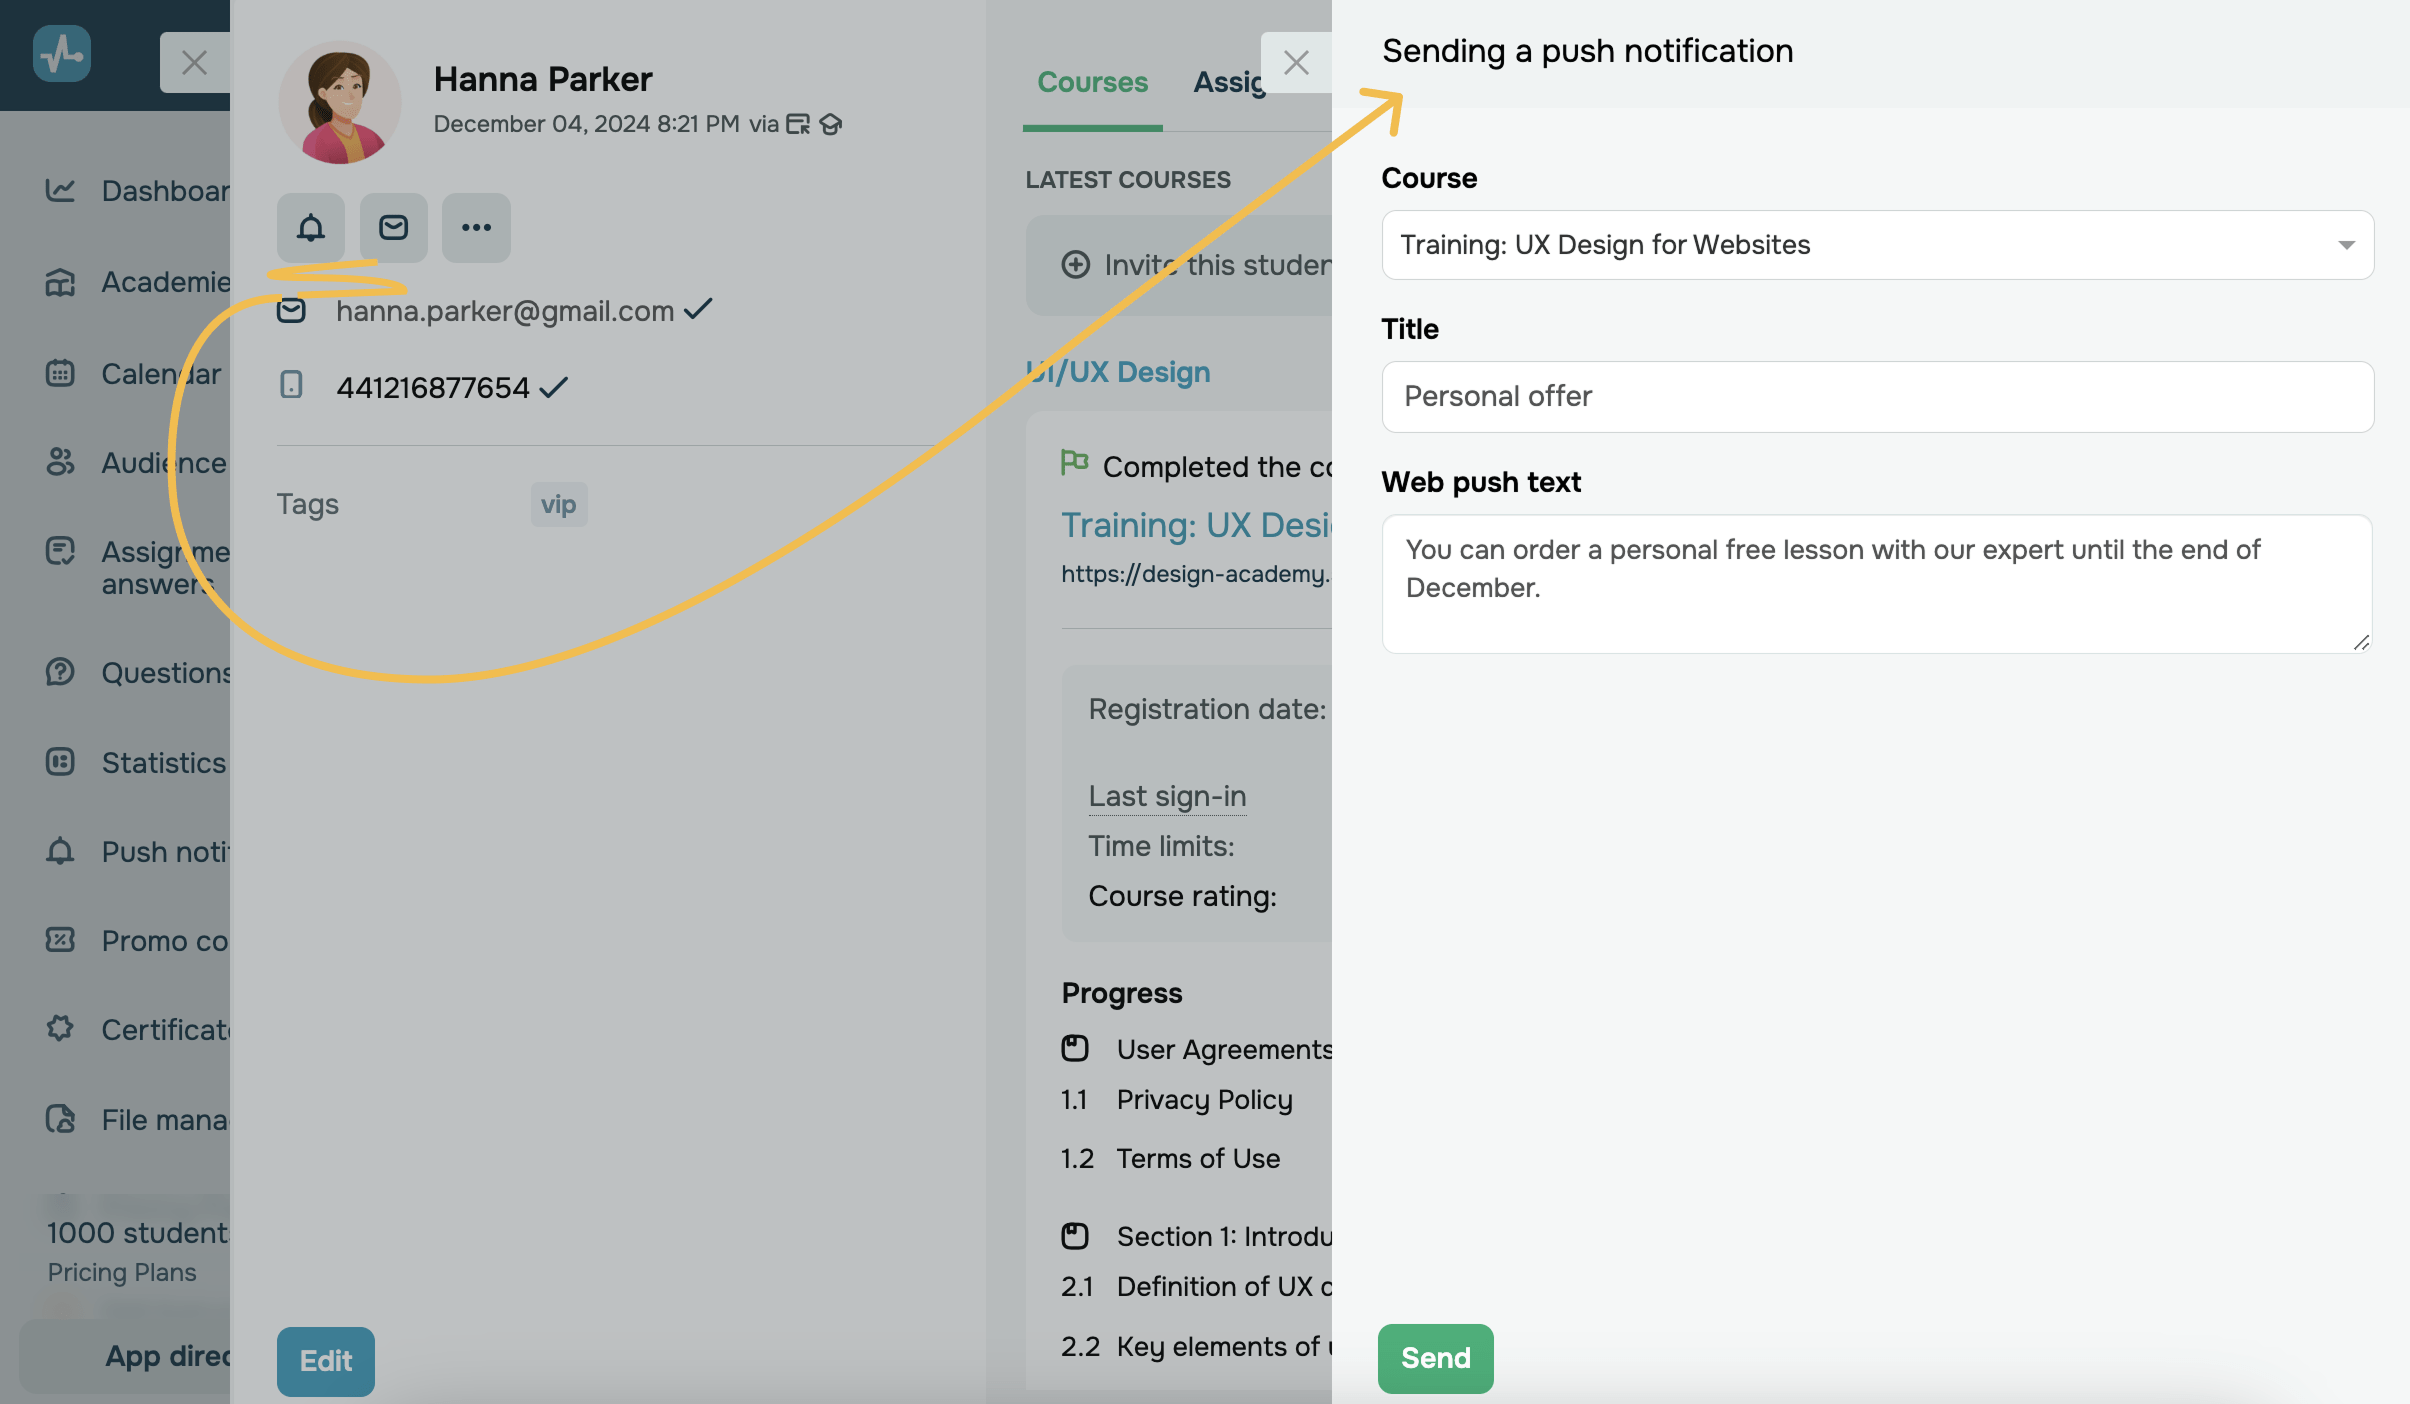This screenshot has width=2410, height=1404.
Task: Click the Title input field
Action: [1876, 397]
